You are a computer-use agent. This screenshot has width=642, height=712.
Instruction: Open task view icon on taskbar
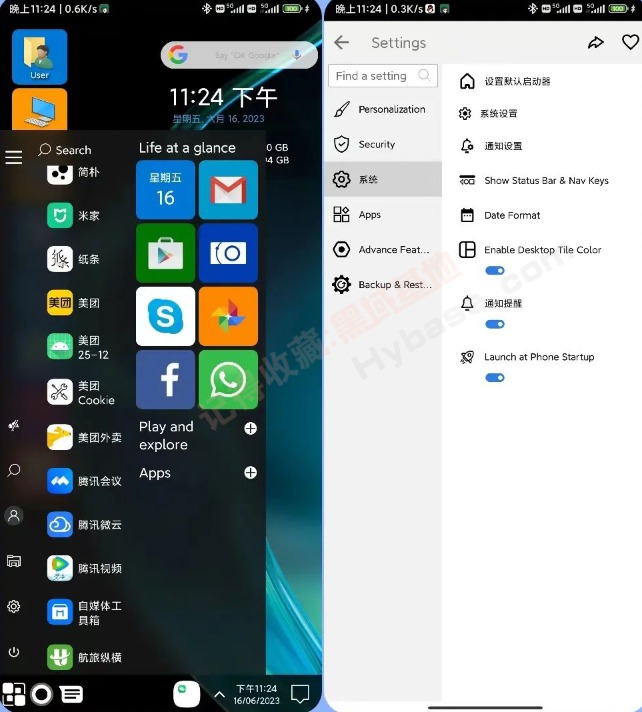click(x=72, y=694)
